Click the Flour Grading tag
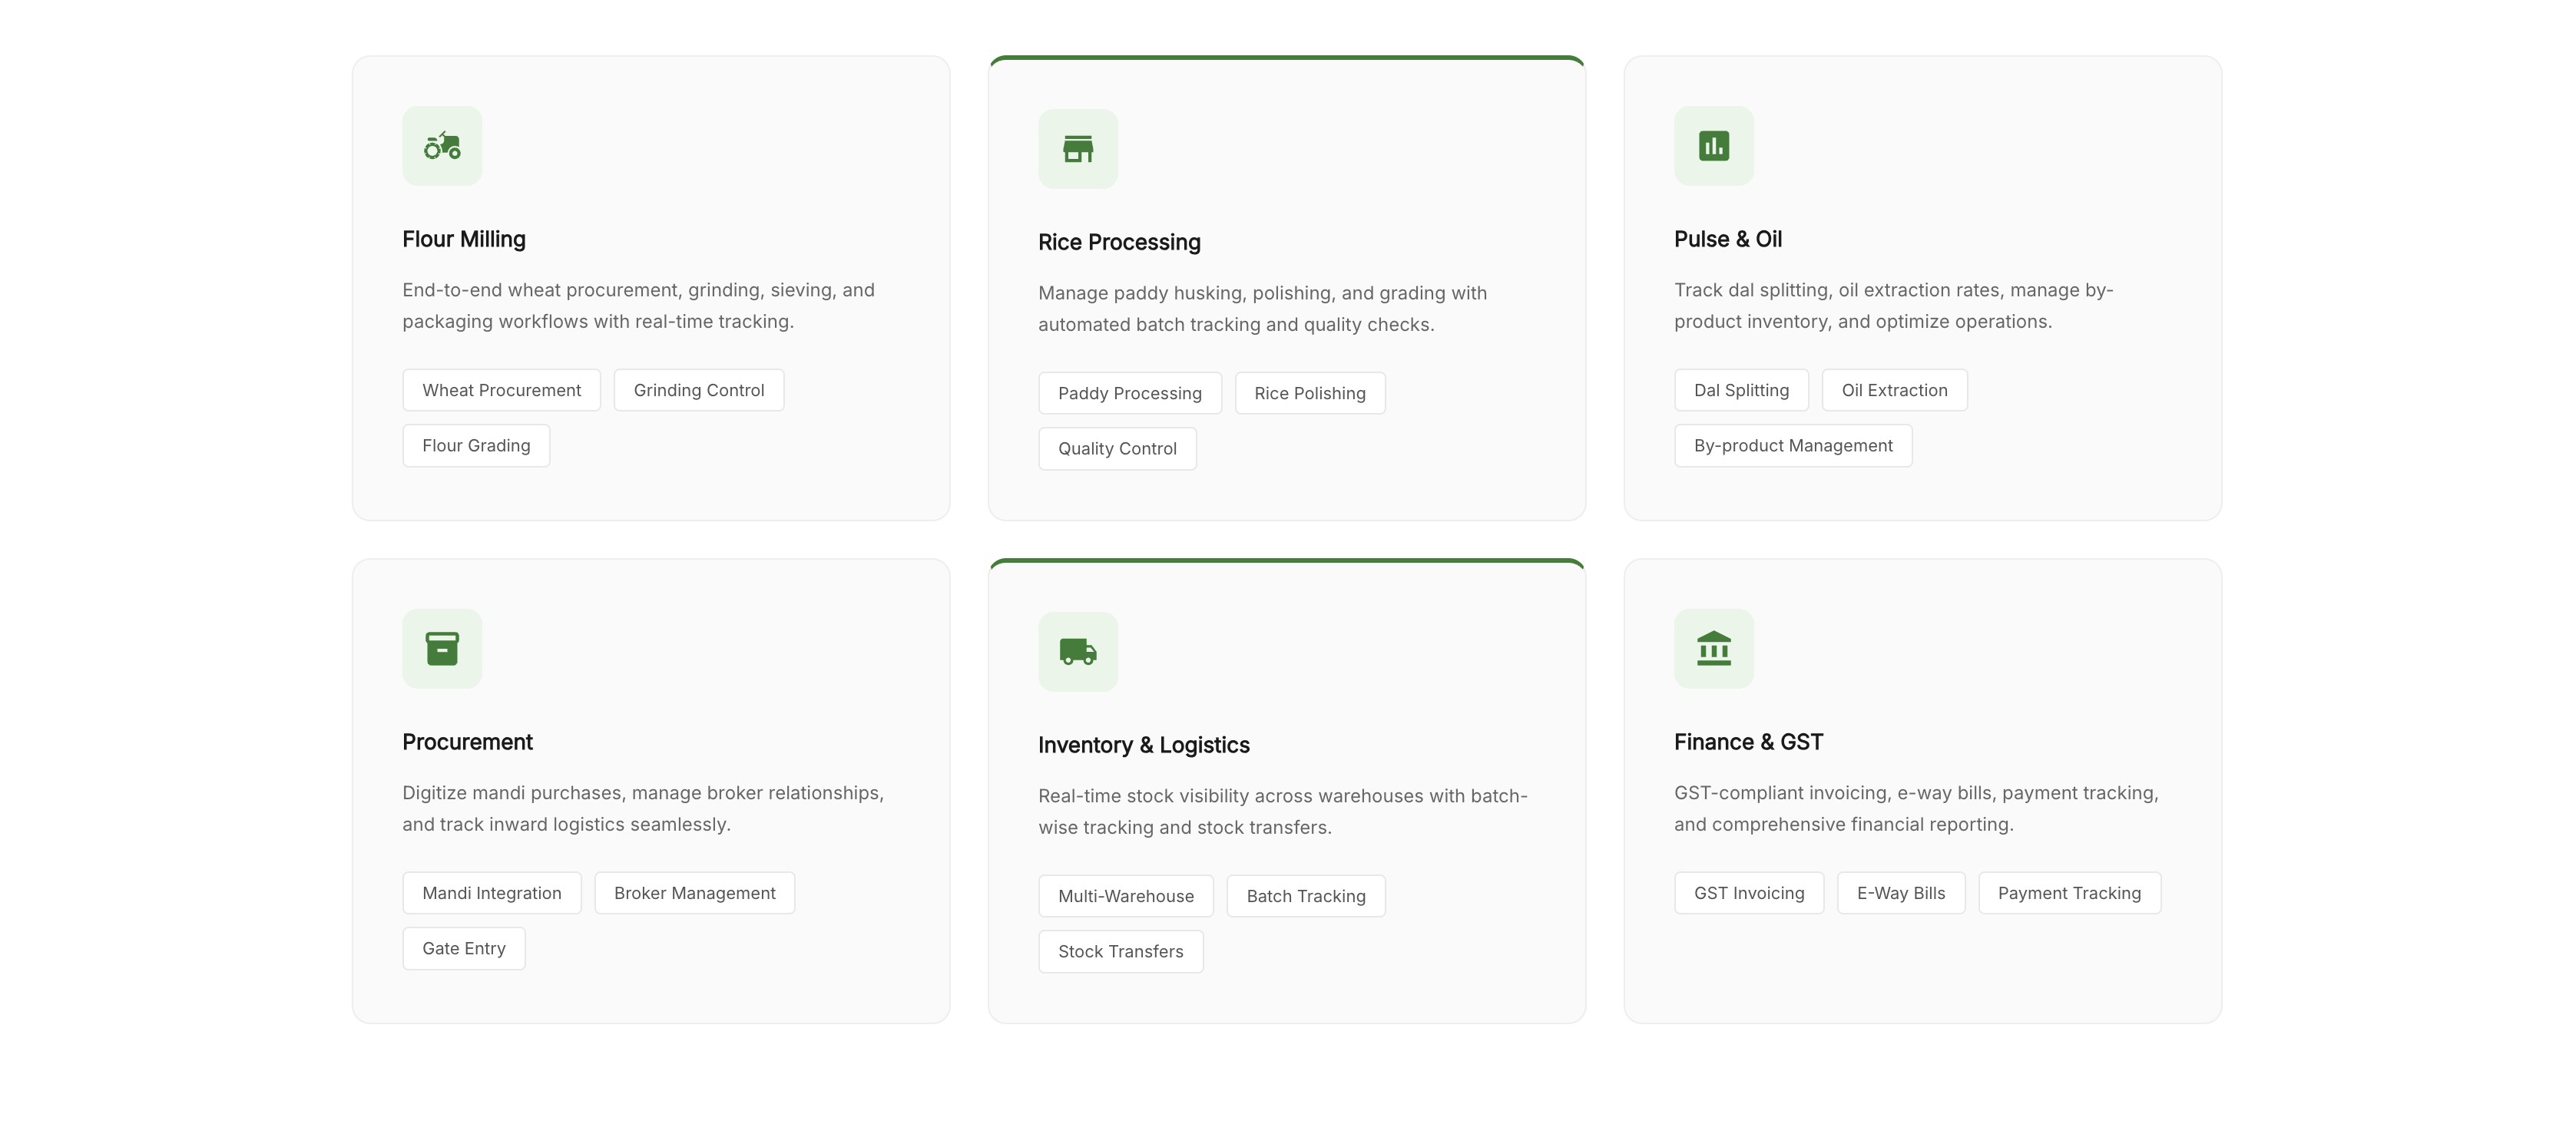The image size is (2576, 1124). click(476, 446)
